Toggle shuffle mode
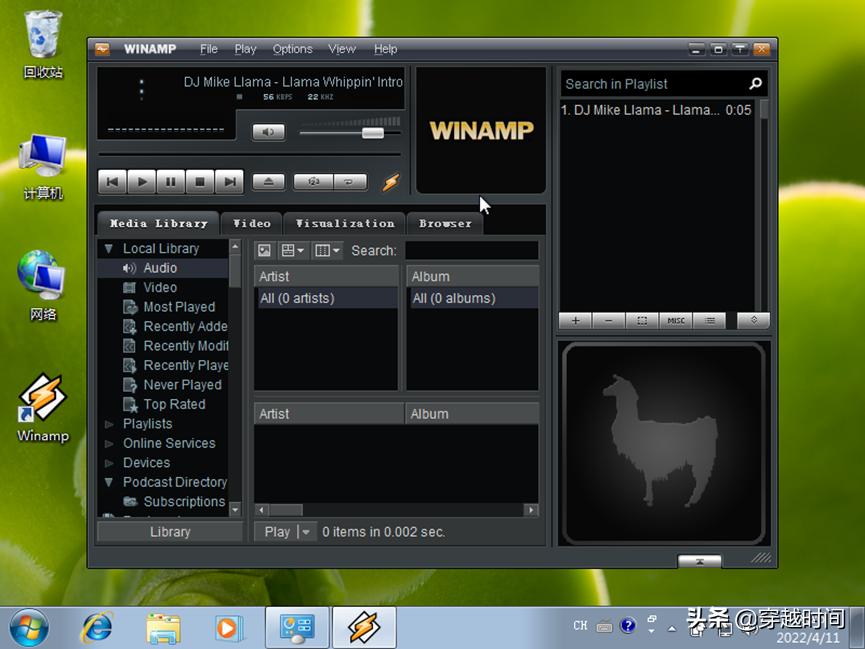Viewport: 865px width, 649px height. point(313,182)
